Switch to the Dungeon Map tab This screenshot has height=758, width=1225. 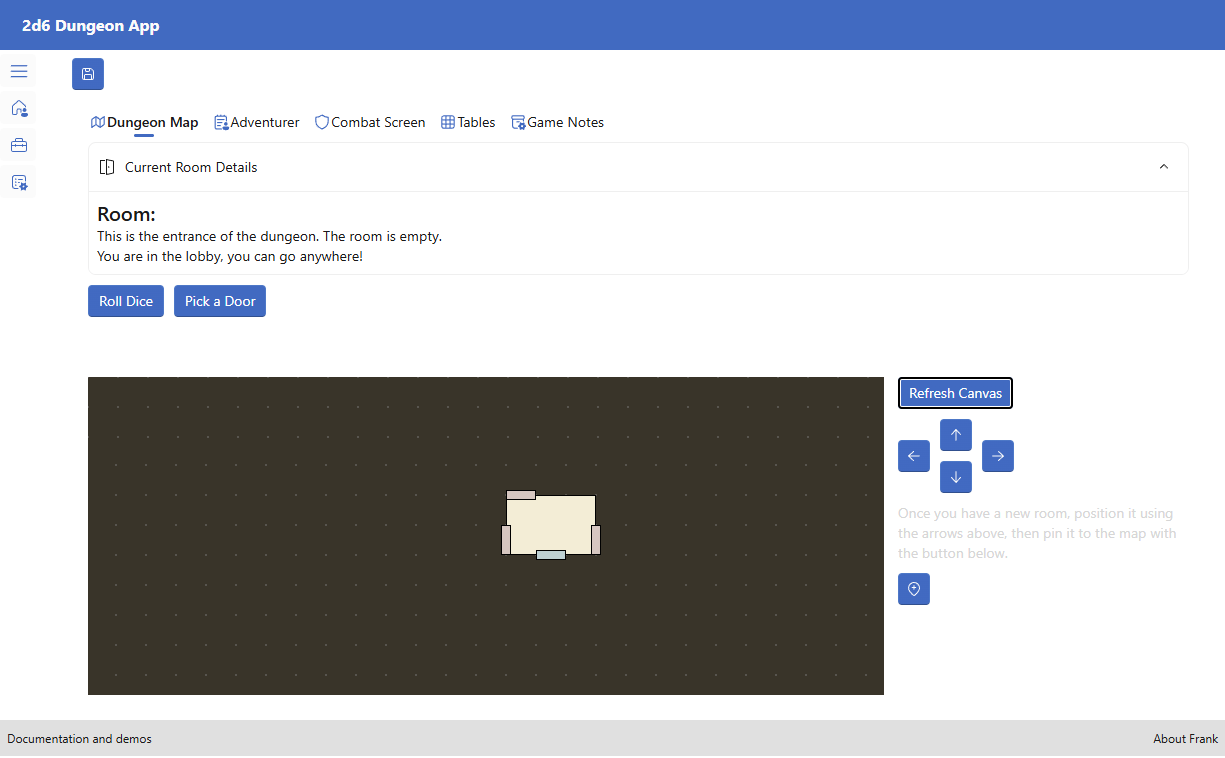pyautogui.click(x=144, y=122)
